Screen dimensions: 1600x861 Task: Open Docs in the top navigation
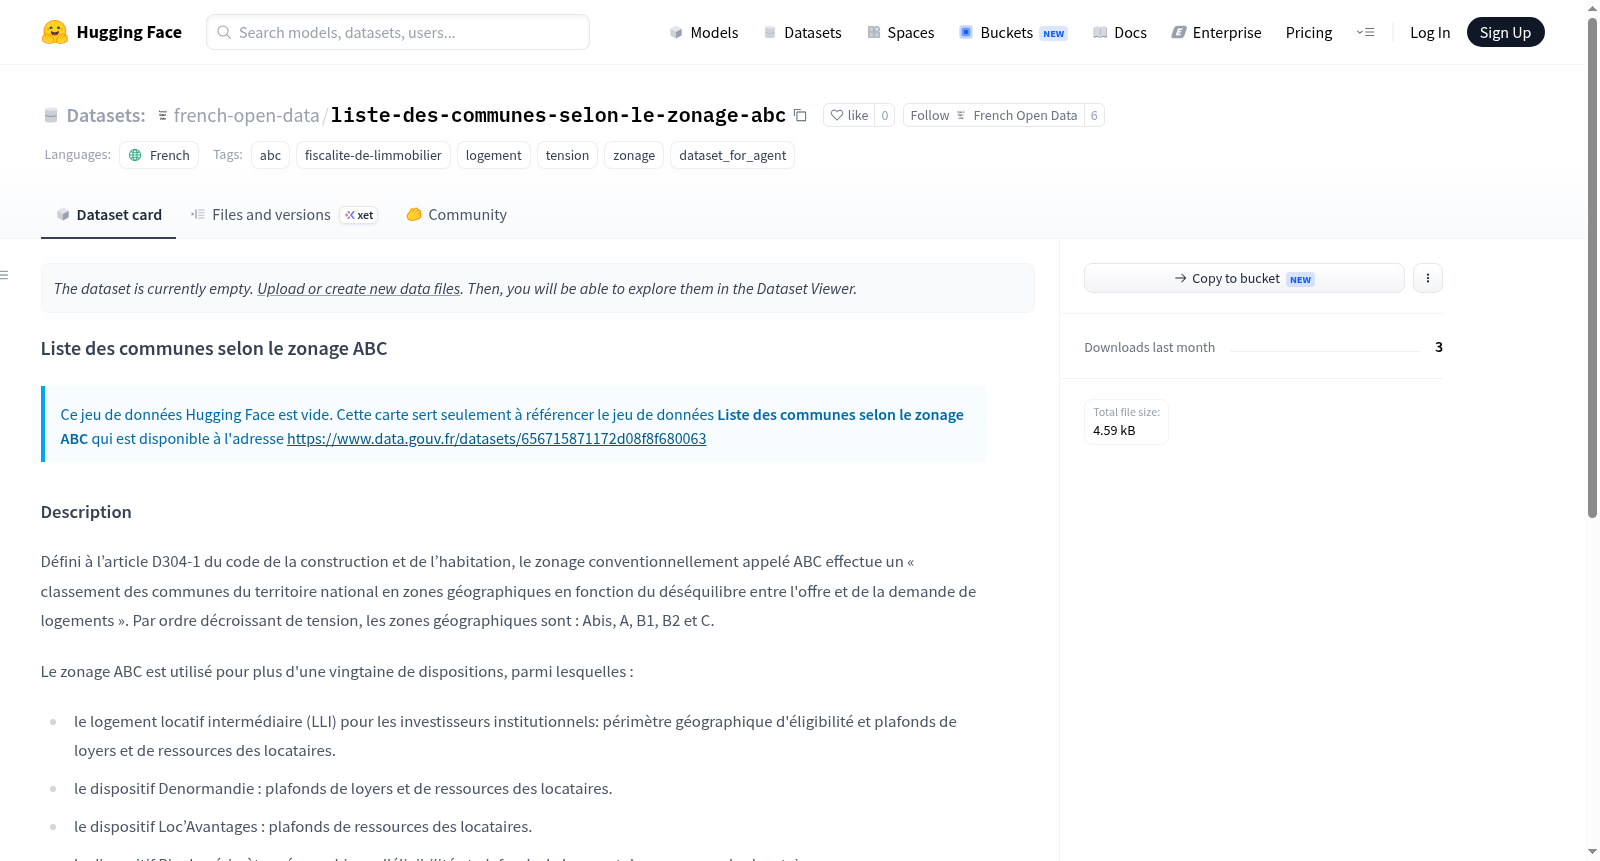click(x=1120, y=32)
